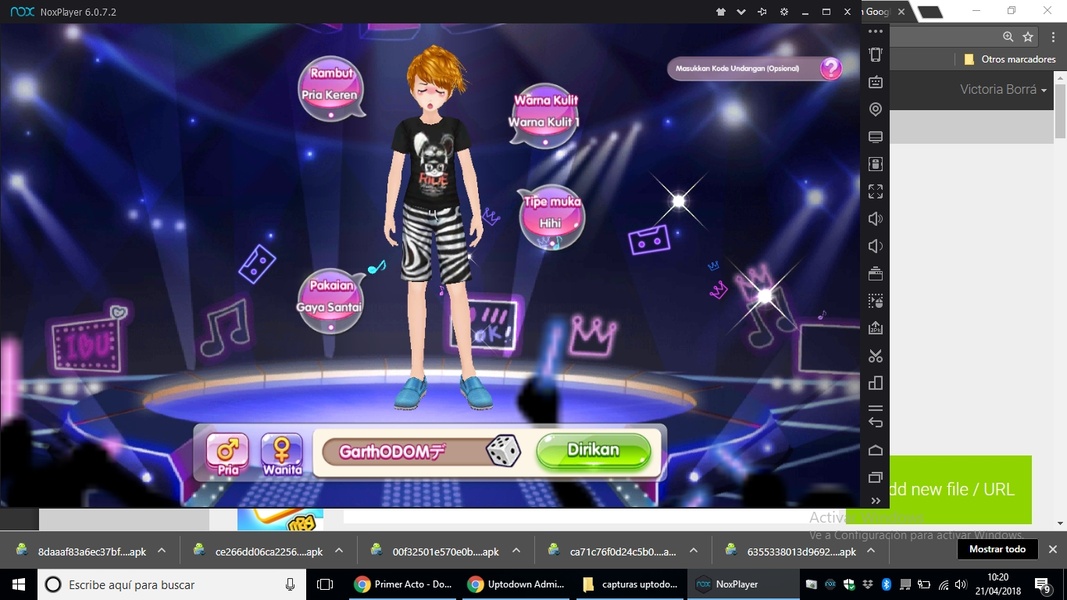Viewport: 1067px width, 600px height.
Task: Expand options for ca71c76f0d24c5b0 download
Action: point(693,551)
